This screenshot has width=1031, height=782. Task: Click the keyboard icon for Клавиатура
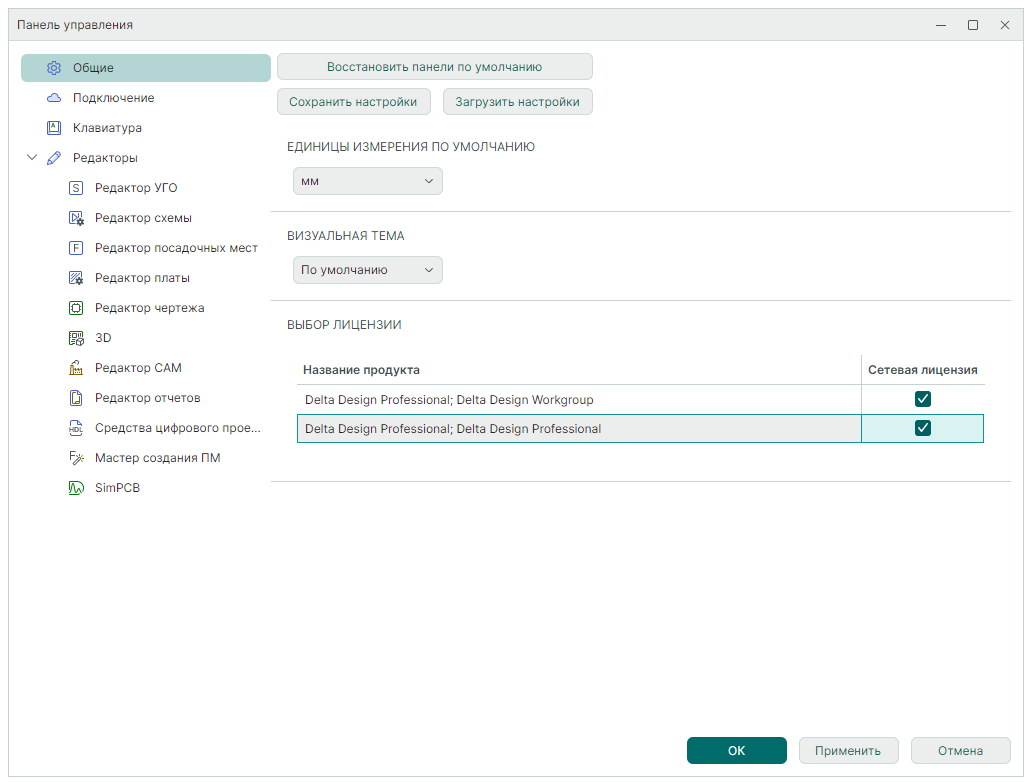(54, 128)
